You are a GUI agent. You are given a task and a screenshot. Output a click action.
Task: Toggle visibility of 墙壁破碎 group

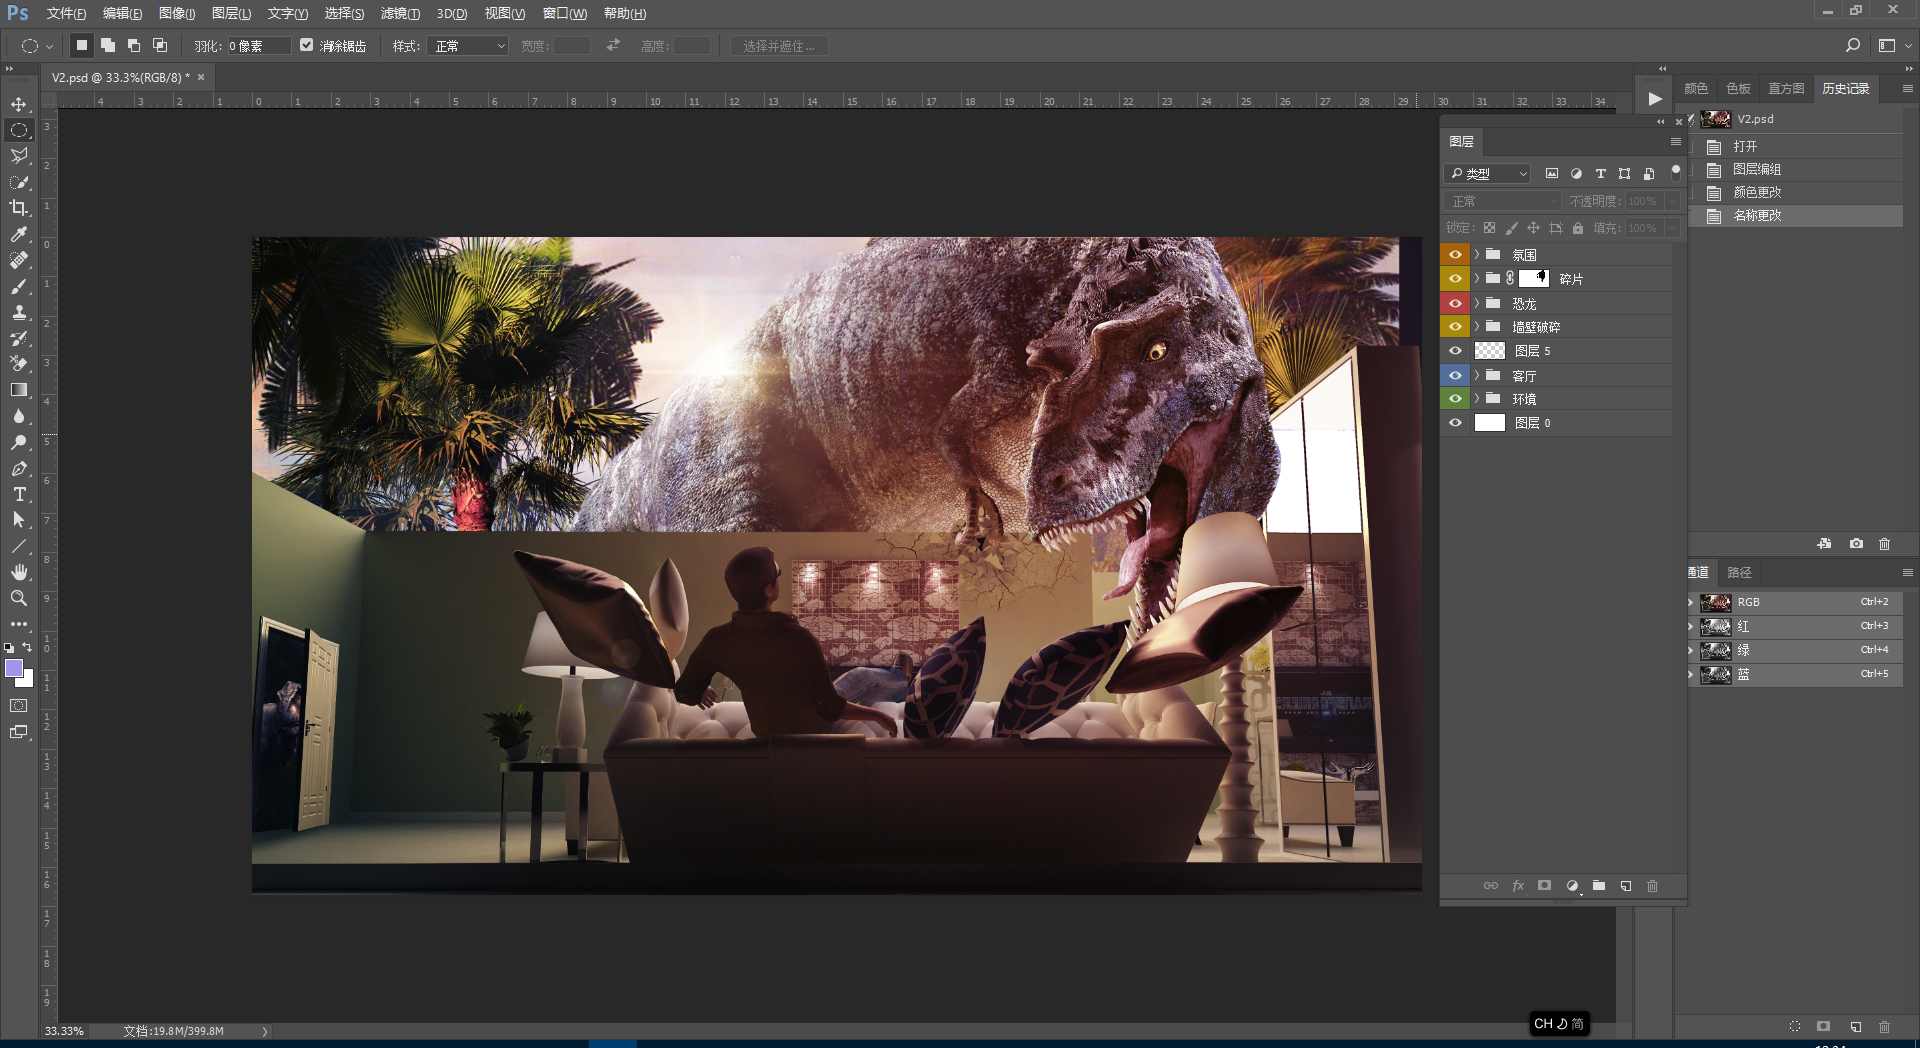[x=1455, y=327]
